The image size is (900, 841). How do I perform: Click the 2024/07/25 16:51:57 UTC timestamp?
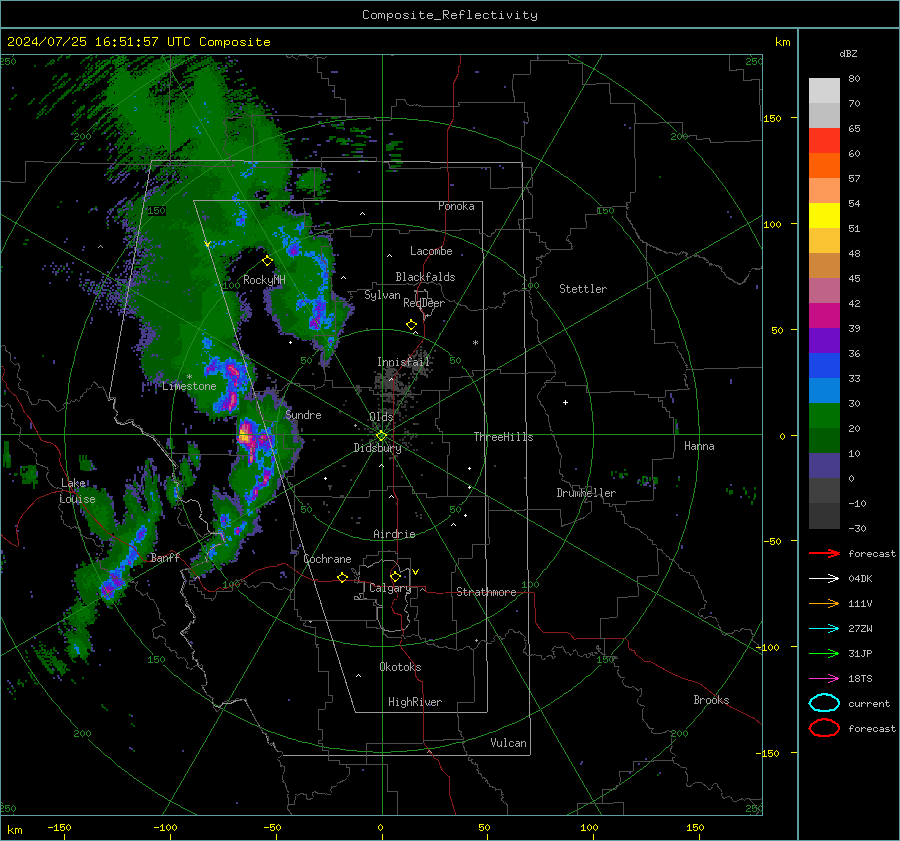point(98,42)
